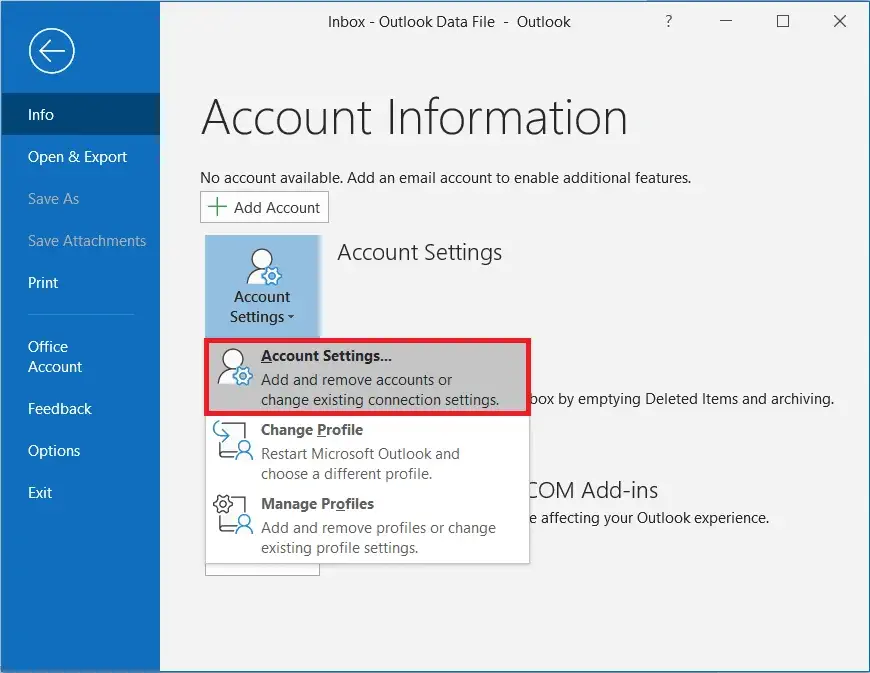Expand the Account Settings dropdown button
870x673 pixels.
pyautogui.click(x=262, y=286)
